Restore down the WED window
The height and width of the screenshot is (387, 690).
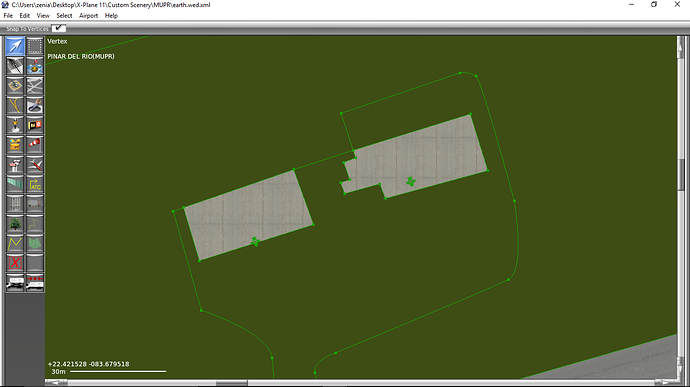point(654,4)
